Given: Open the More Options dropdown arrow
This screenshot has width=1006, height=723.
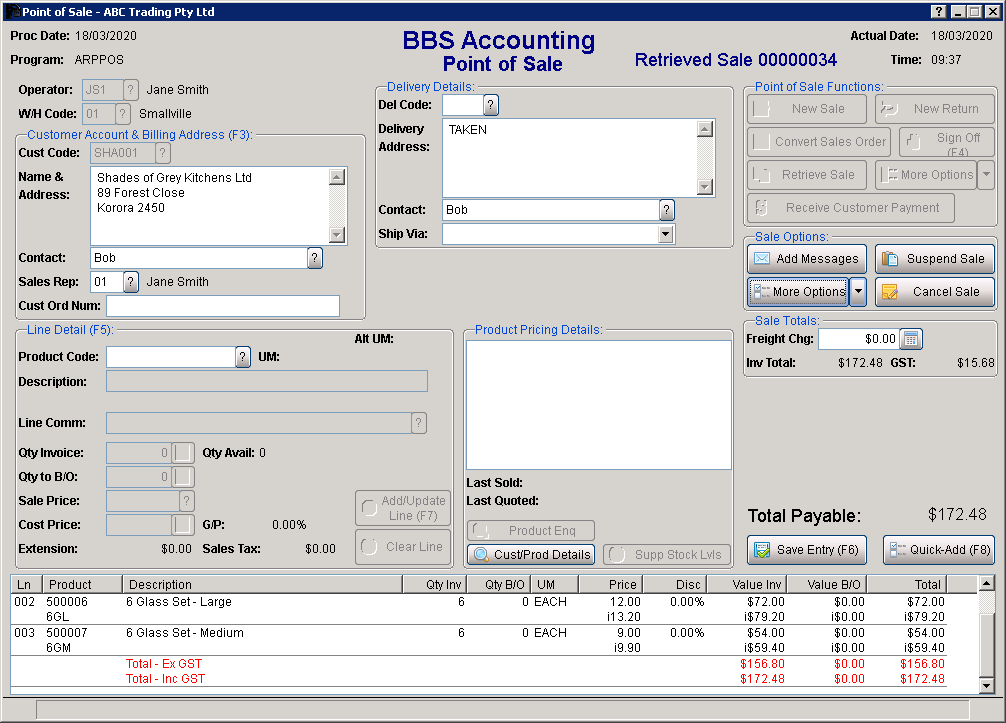Looking at the screenshot, I should pyautogui.click(x=857, y=292).
